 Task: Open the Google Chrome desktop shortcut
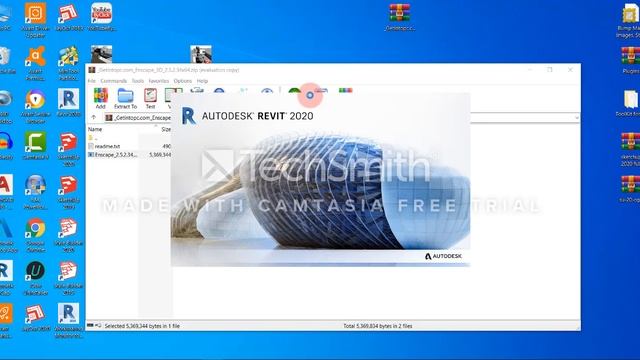(35, 235)
